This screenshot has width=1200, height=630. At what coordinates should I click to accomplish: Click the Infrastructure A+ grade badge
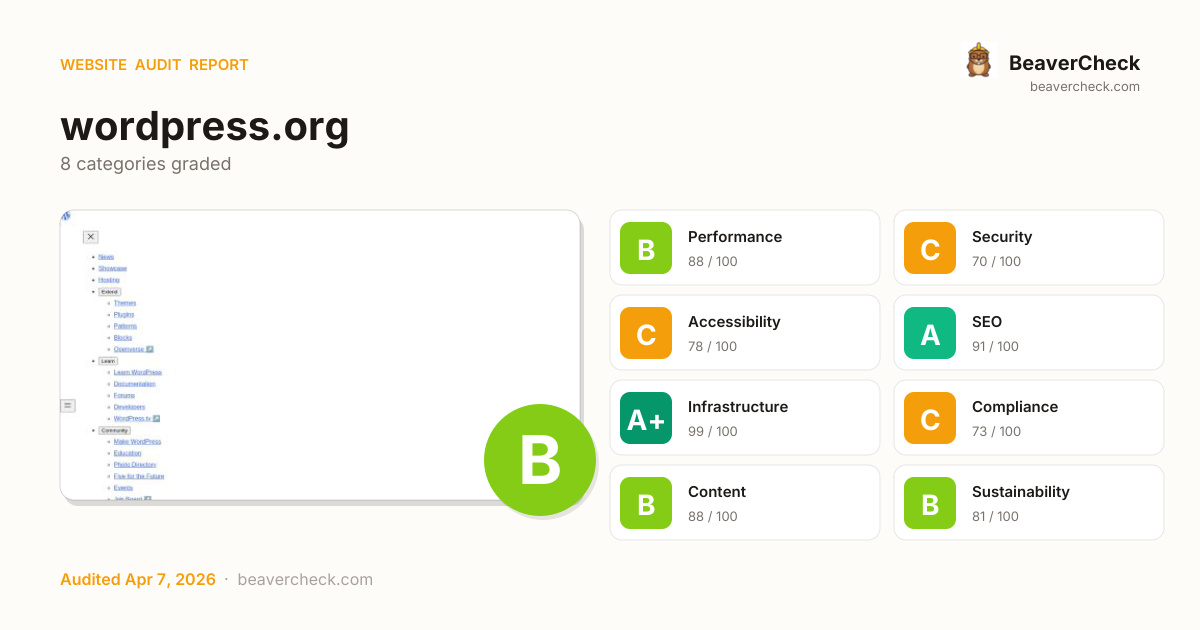(646, 418)
